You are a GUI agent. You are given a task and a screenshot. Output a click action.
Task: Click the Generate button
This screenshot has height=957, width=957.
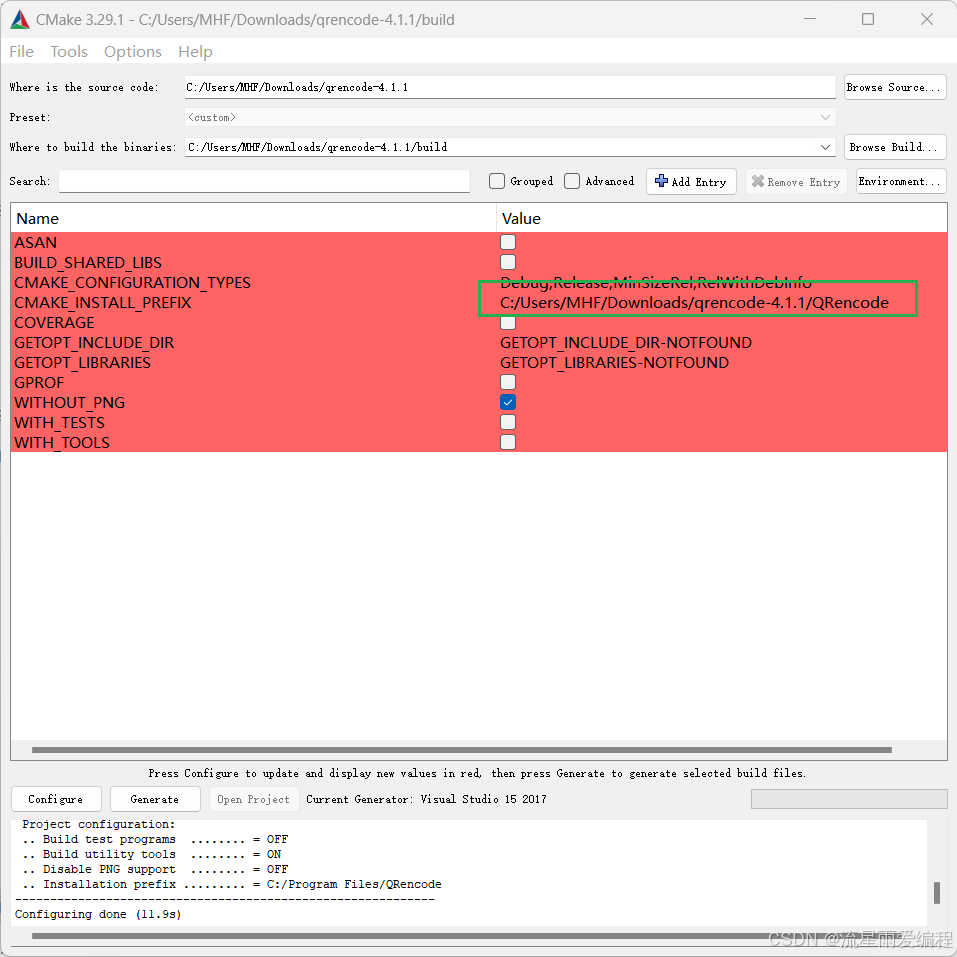coord(155,799)
